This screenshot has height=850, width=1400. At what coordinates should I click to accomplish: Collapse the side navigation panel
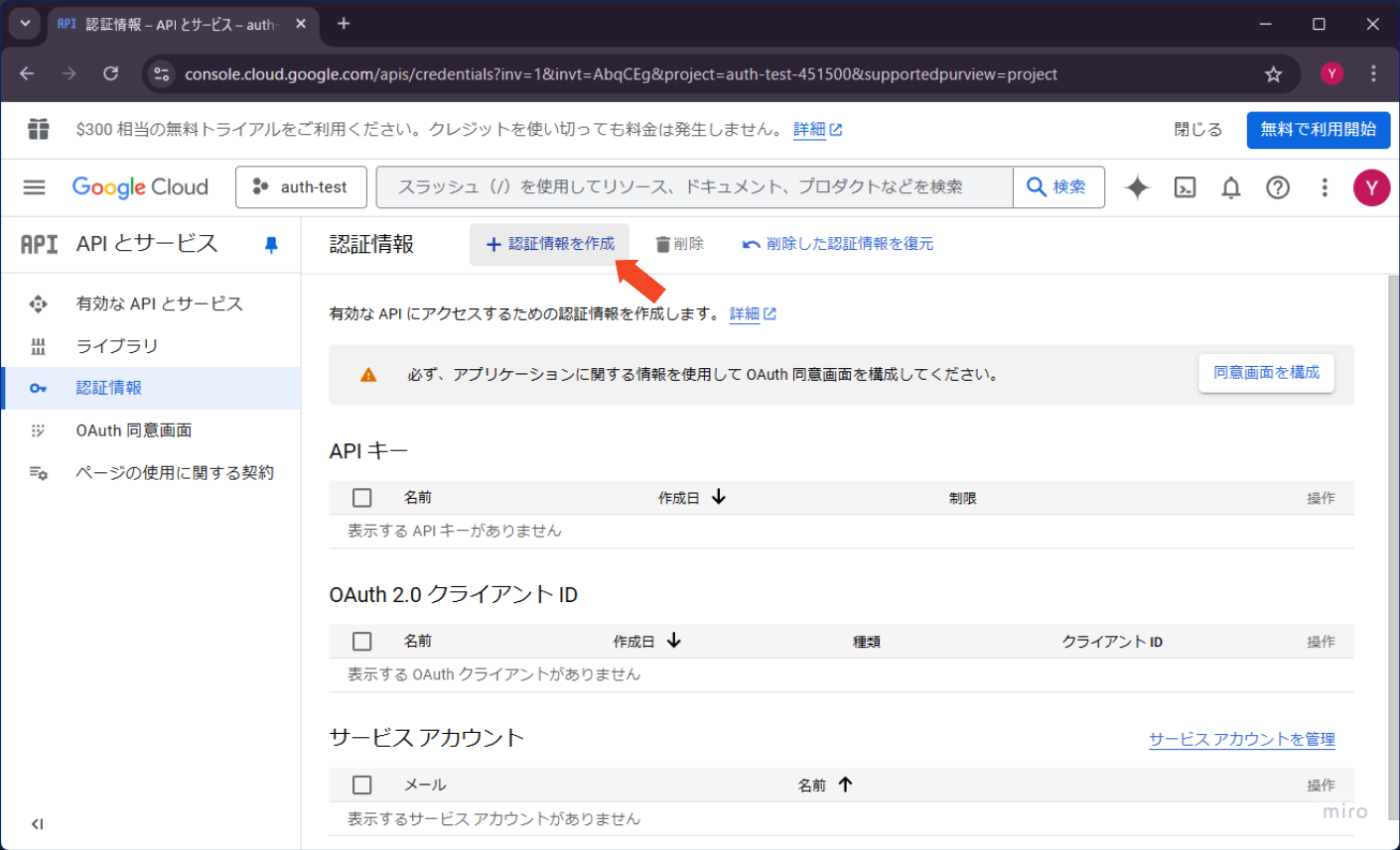[37, 824]
